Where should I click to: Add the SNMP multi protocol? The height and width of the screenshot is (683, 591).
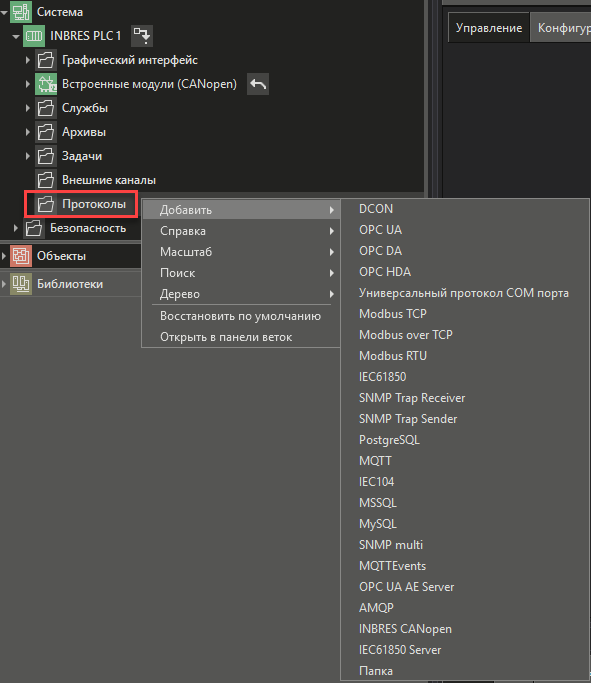click(465, 545)
